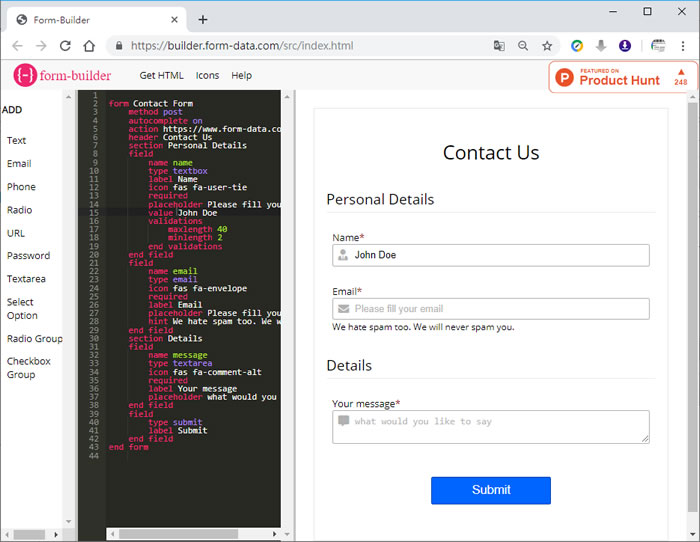Open a new browser tab
Viewport: 700px width, 542px height.
pos(203,19)
